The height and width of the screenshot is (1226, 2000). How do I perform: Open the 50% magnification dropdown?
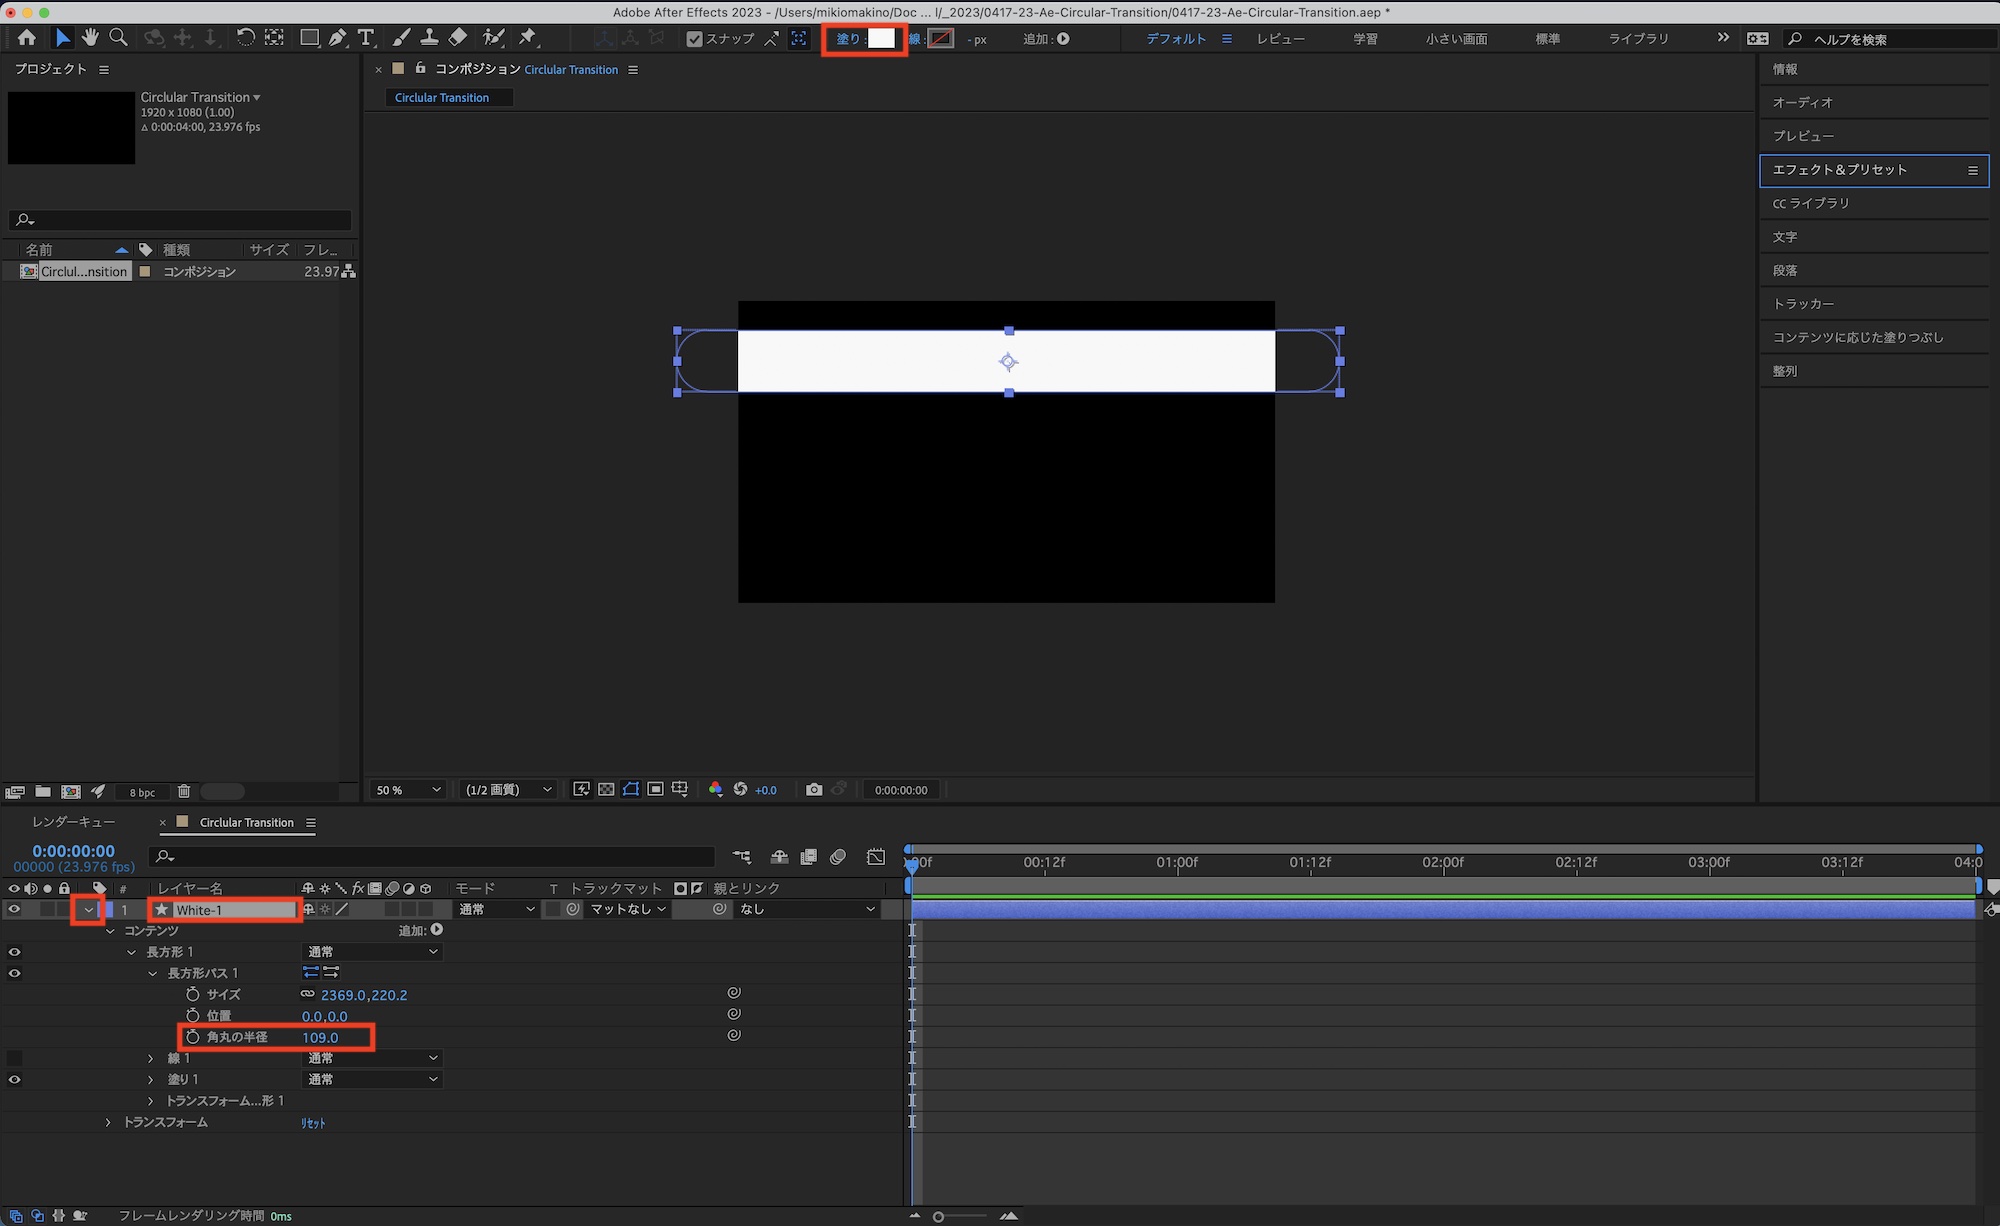408,790
